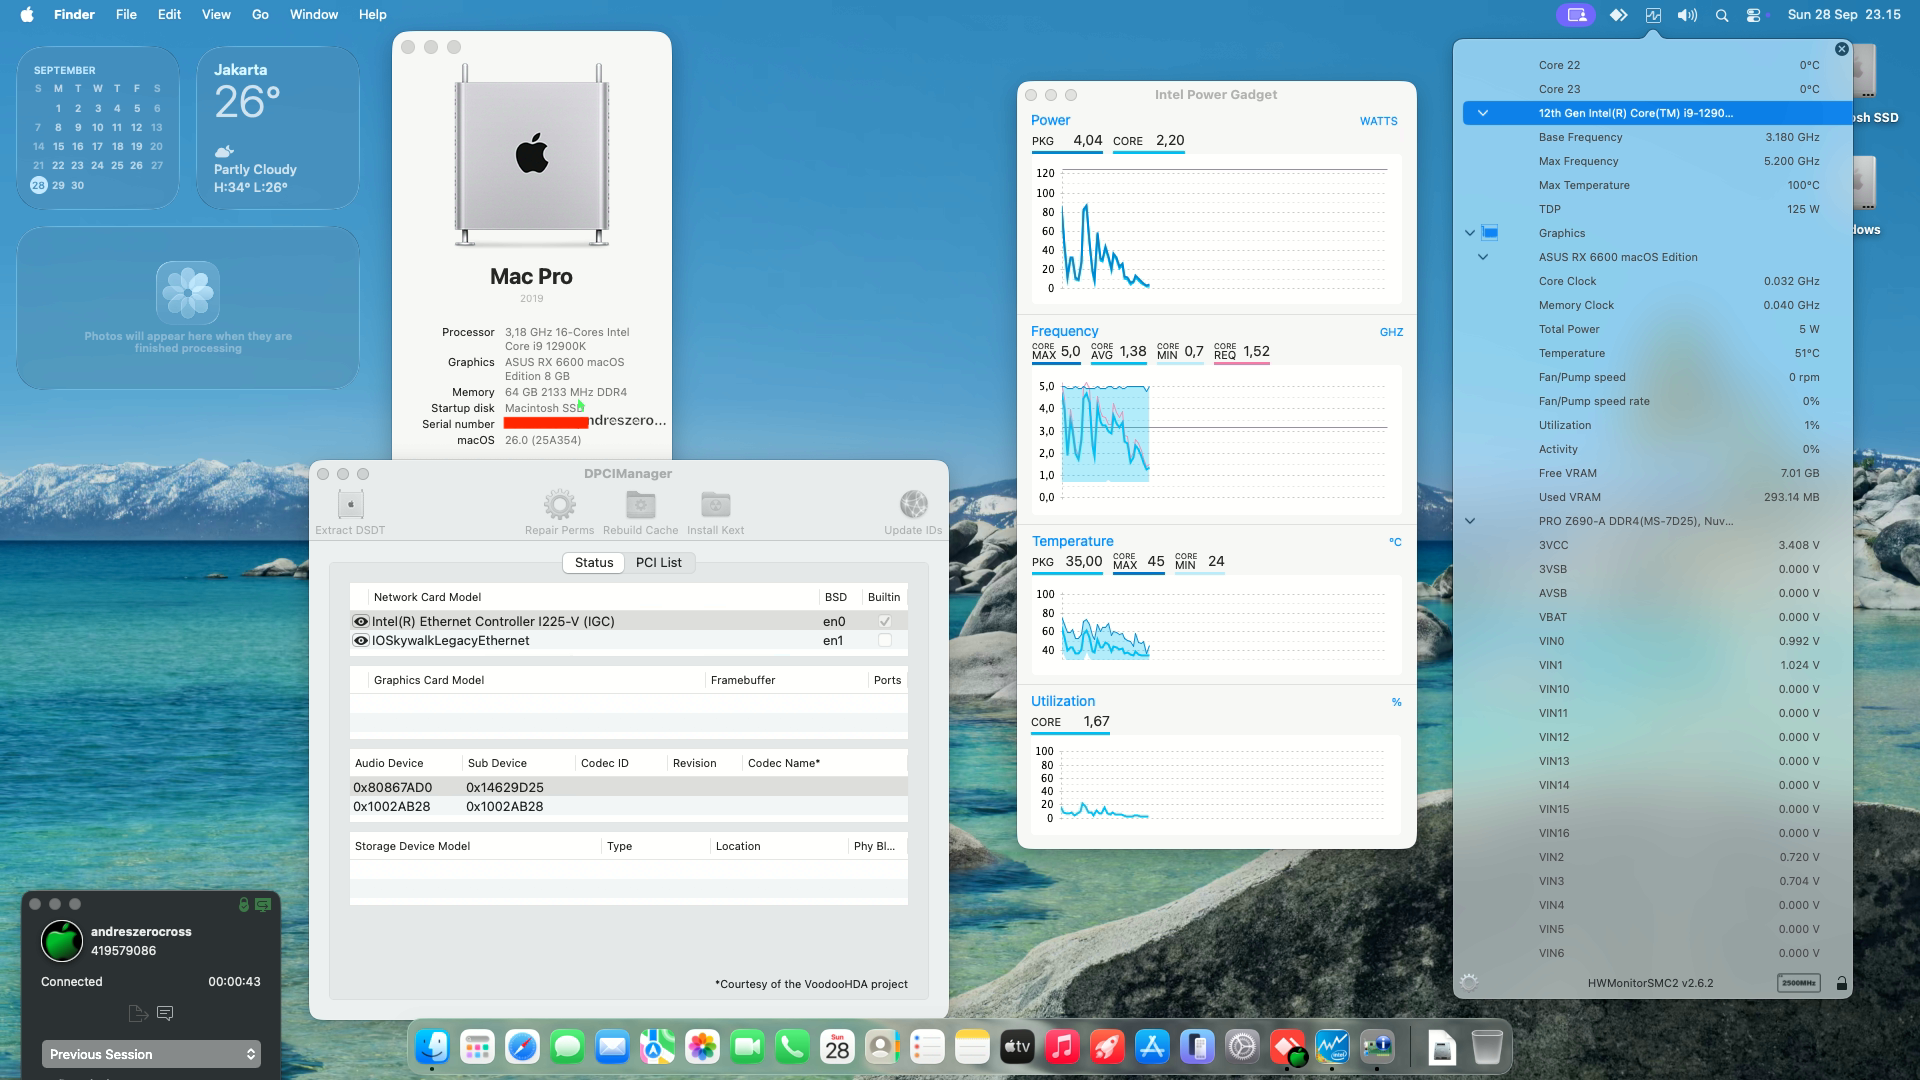Image resolution: width=1920 pixels, height=1080 pixels.
Task: Click HWMonitor activity icon in menu bar
Action: (1653, 15)
